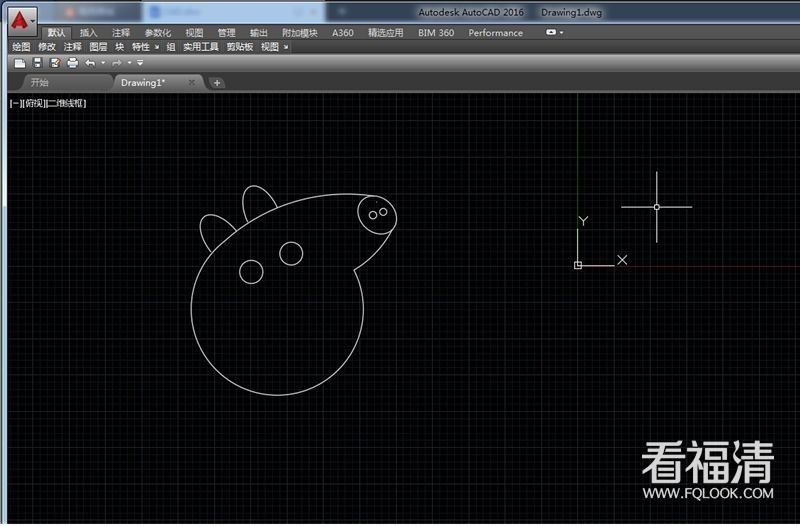
Task: Open the 组 panel button
Action: point(171,47)
